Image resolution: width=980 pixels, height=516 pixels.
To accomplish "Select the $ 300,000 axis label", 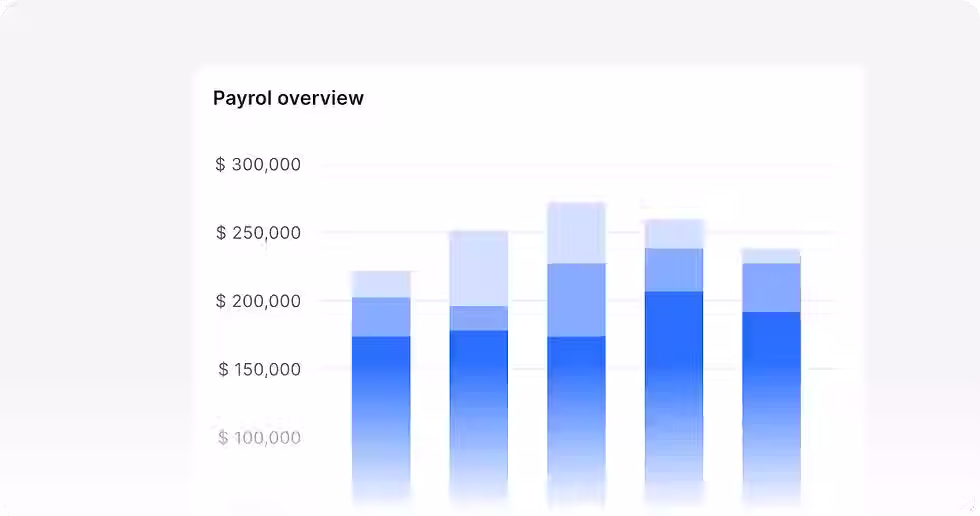I will [x=258, y=164].
